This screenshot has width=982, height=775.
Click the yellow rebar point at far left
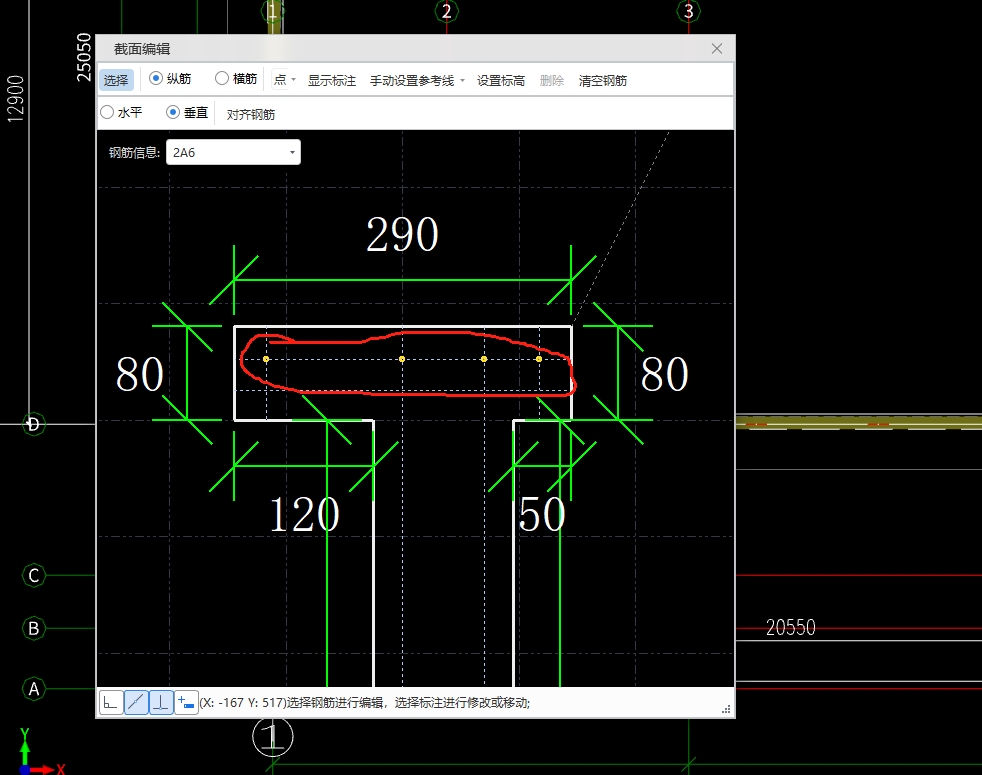click(x=266, y=359)
